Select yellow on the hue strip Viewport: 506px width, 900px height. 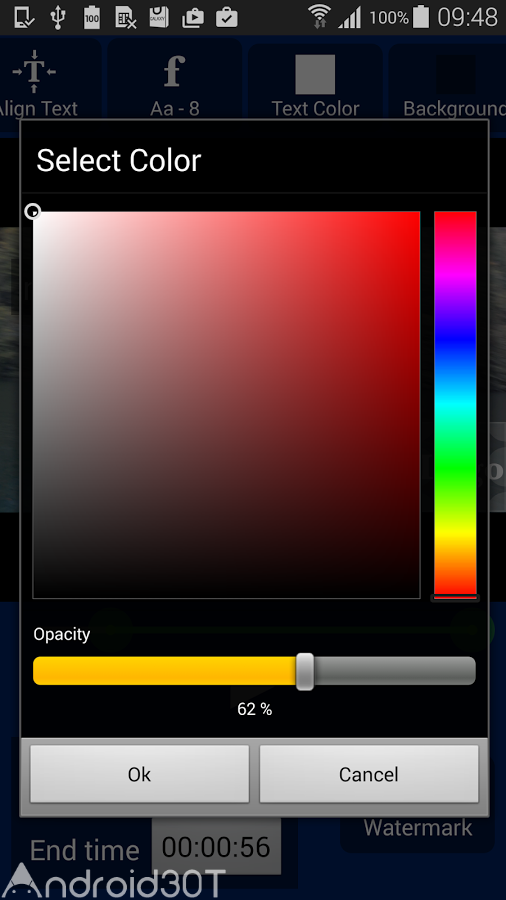(x=455, y=532)
